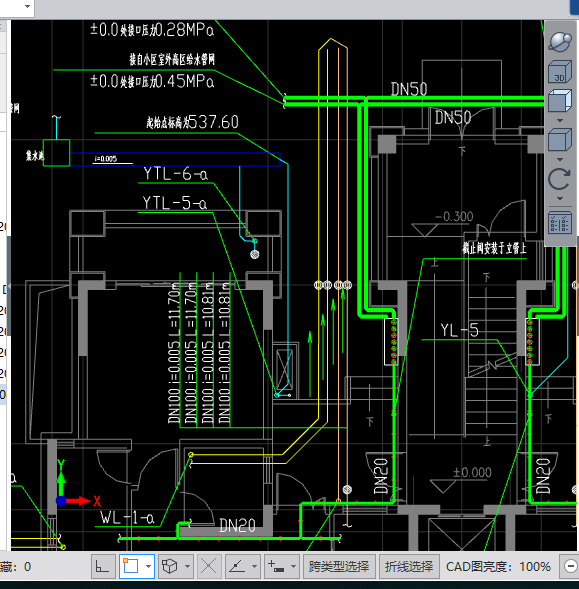Open dropdown beneath the solid cube icon

coord(559,159)
